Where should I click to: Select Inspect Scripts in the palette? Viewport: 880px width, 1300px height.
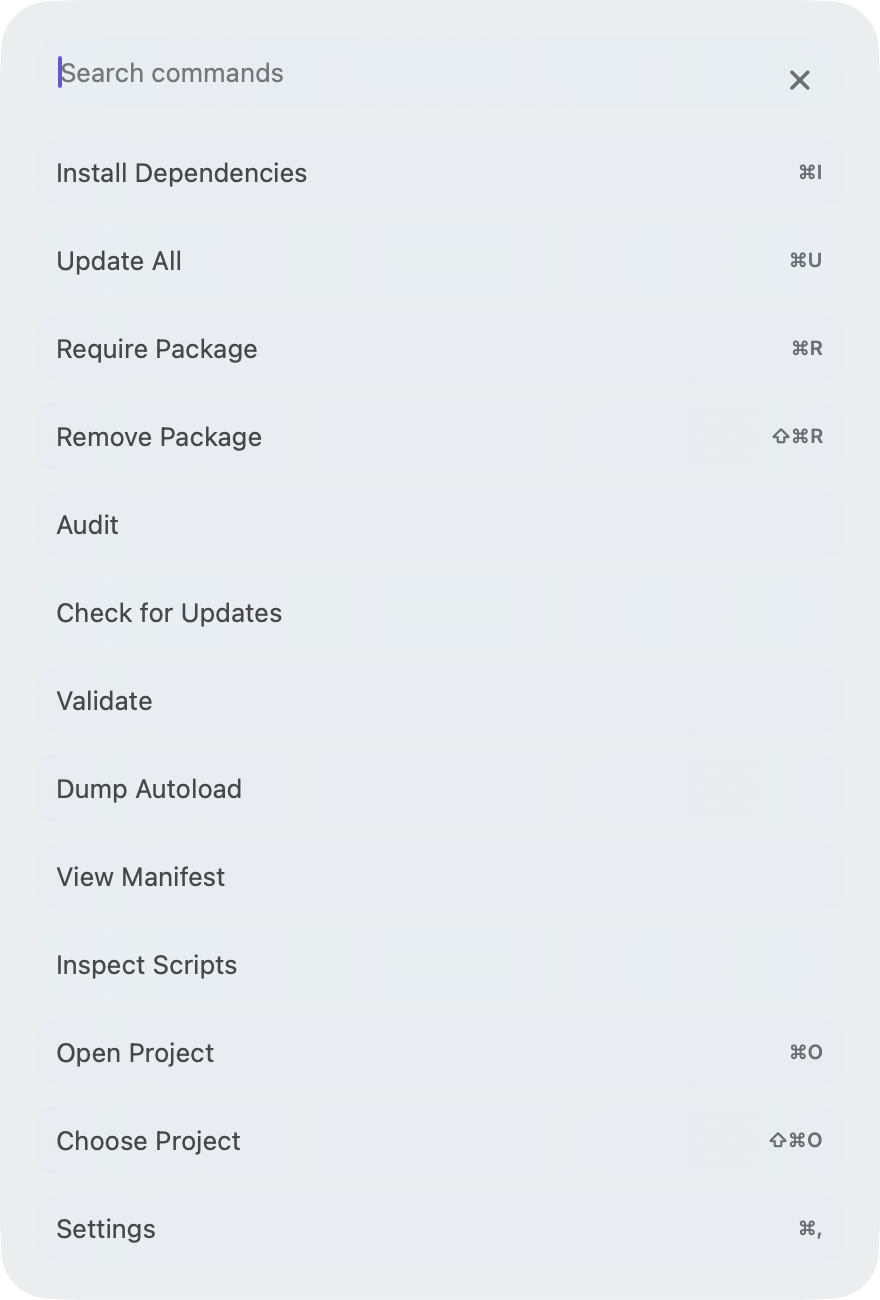[440, 965]
